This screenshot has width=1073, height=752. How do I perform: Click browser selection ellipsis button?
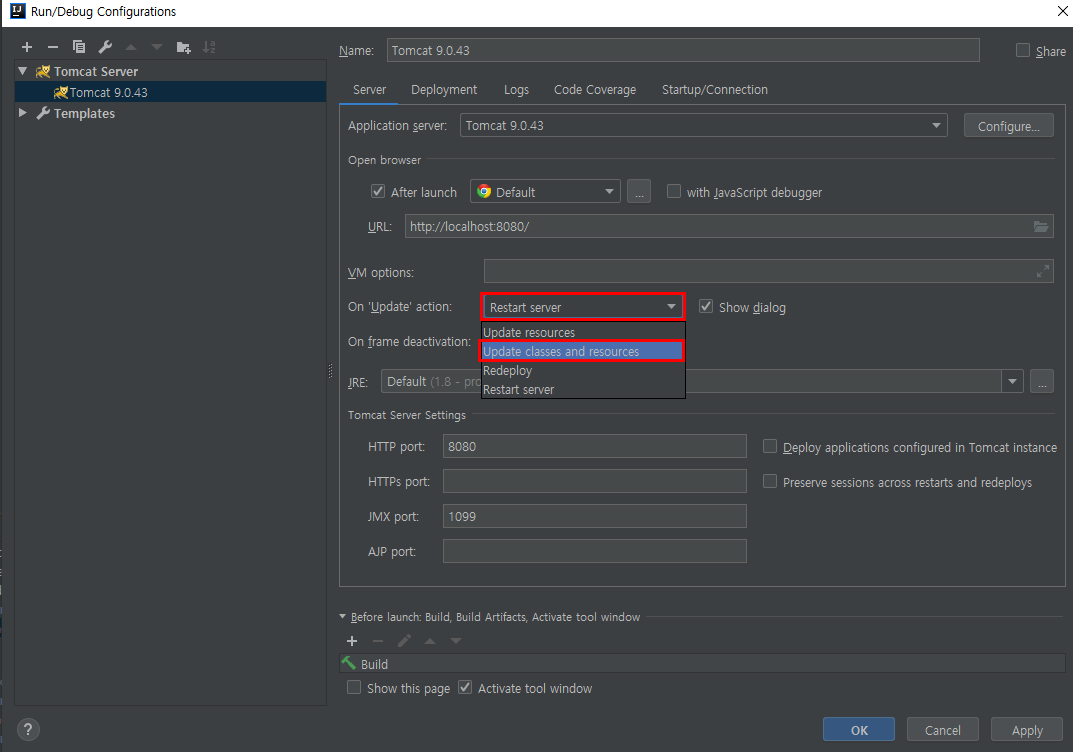[x=638, y=192]
